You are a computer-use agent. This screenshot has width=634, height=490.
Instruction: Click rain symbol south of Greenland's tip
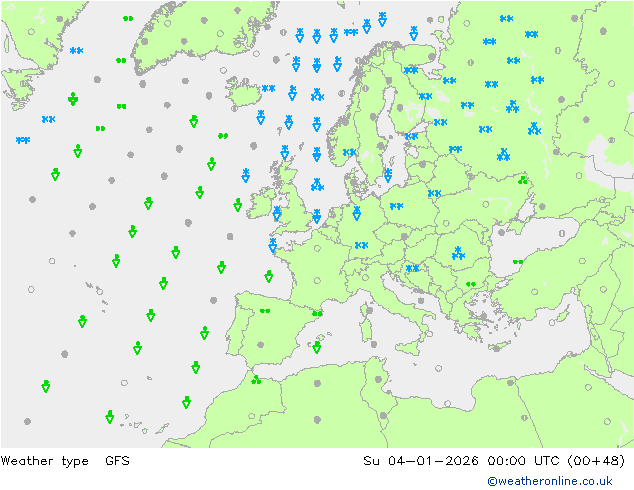[x=121, y=106]
